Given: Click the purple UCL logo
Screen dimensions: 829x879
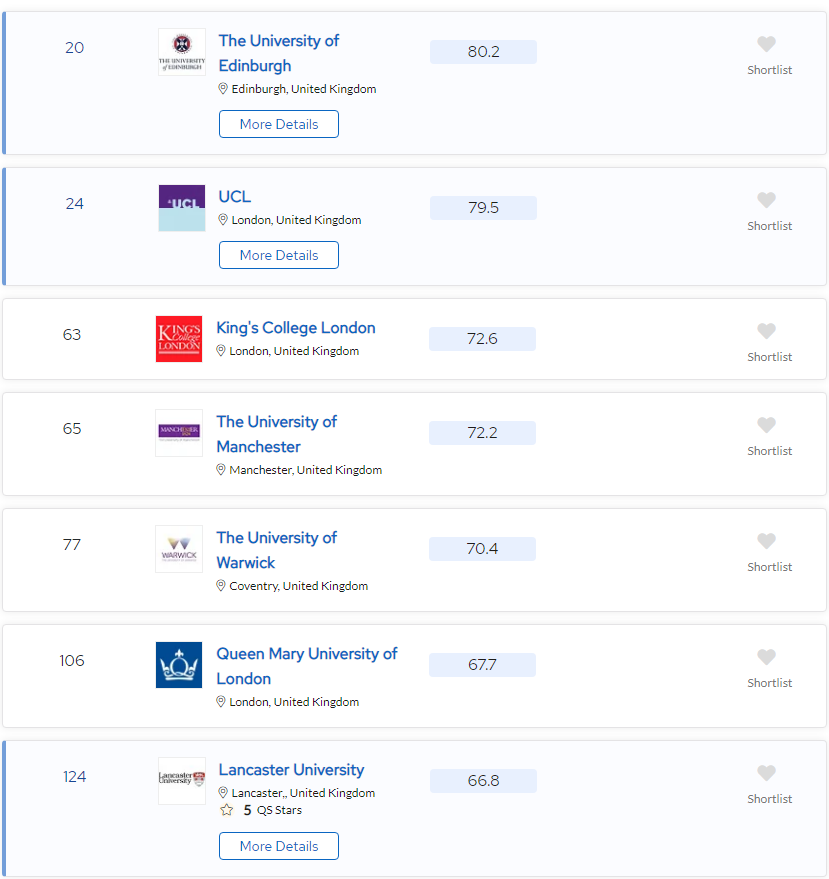Looking at the screenshot, I should click(x=181, y=208).
